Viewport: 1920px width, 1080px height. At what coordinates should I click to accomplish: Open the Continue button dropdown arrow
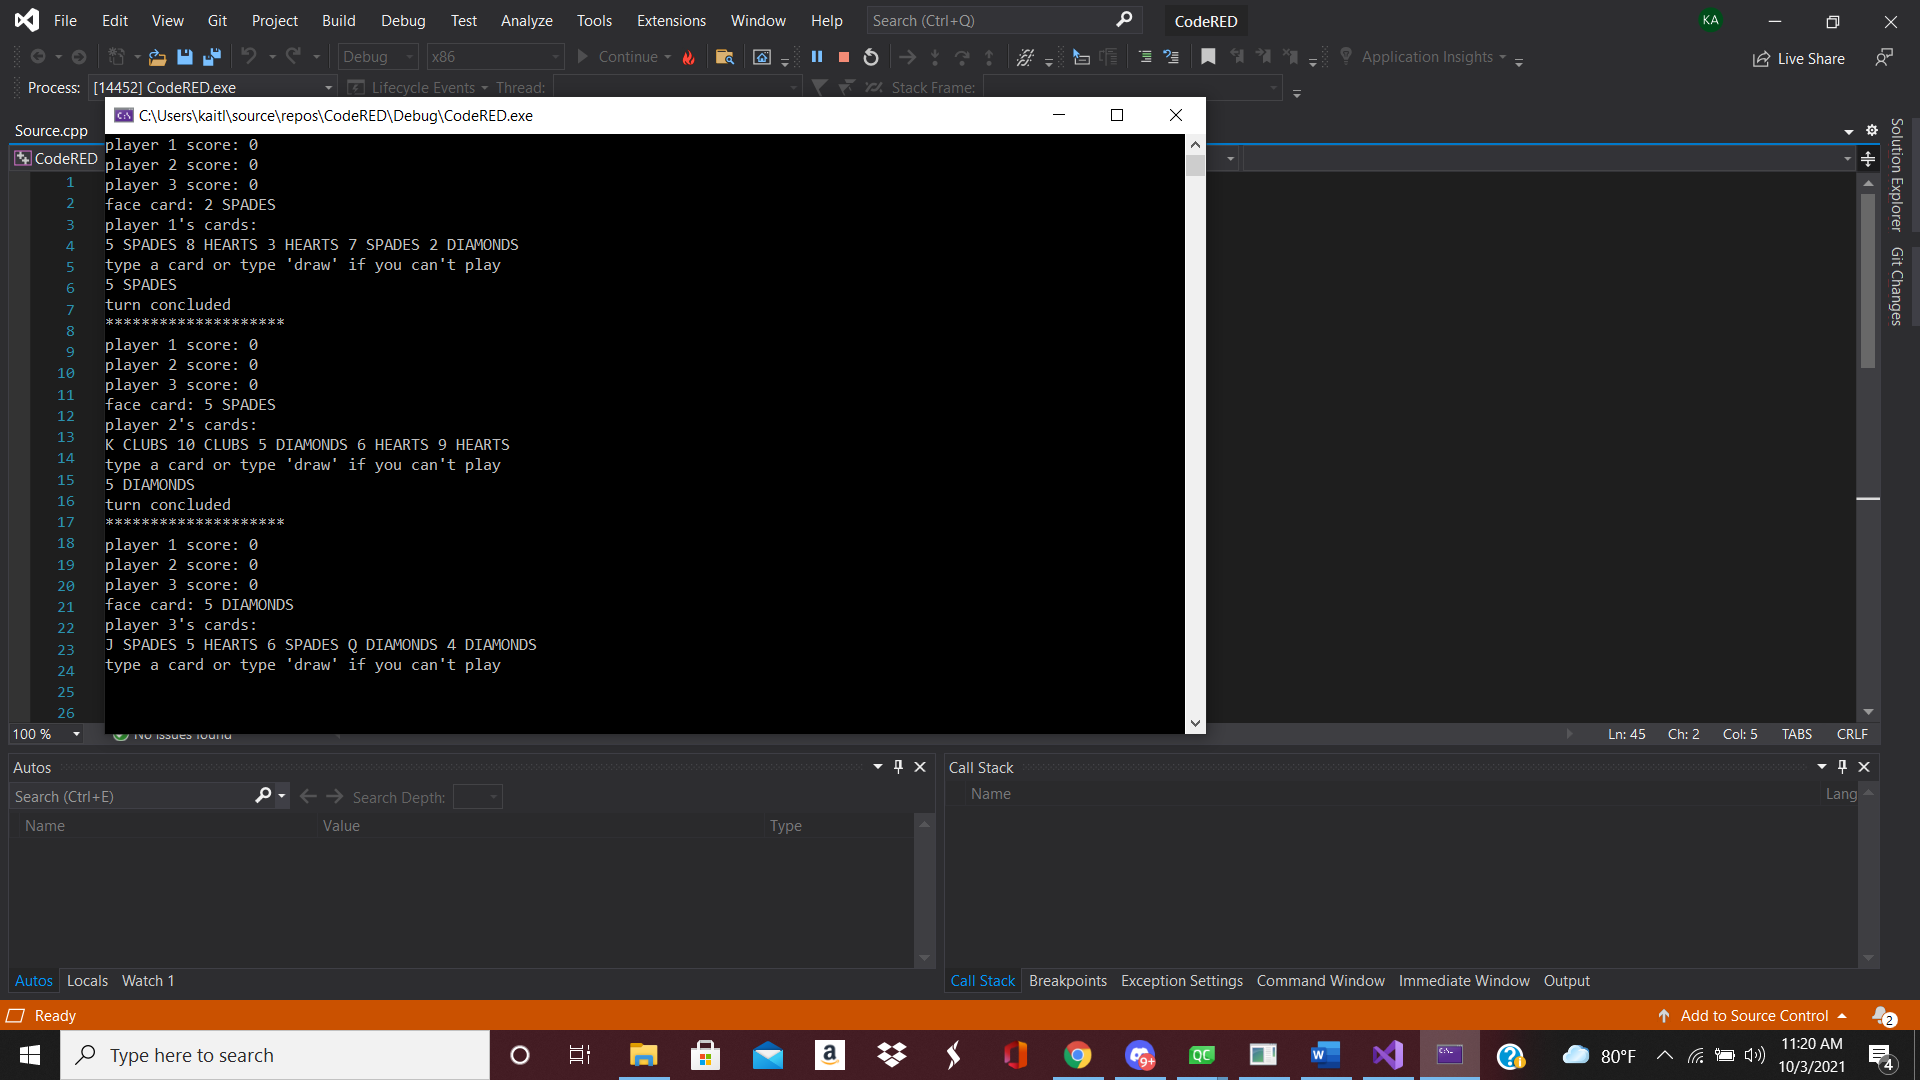[x=668, y=57]
